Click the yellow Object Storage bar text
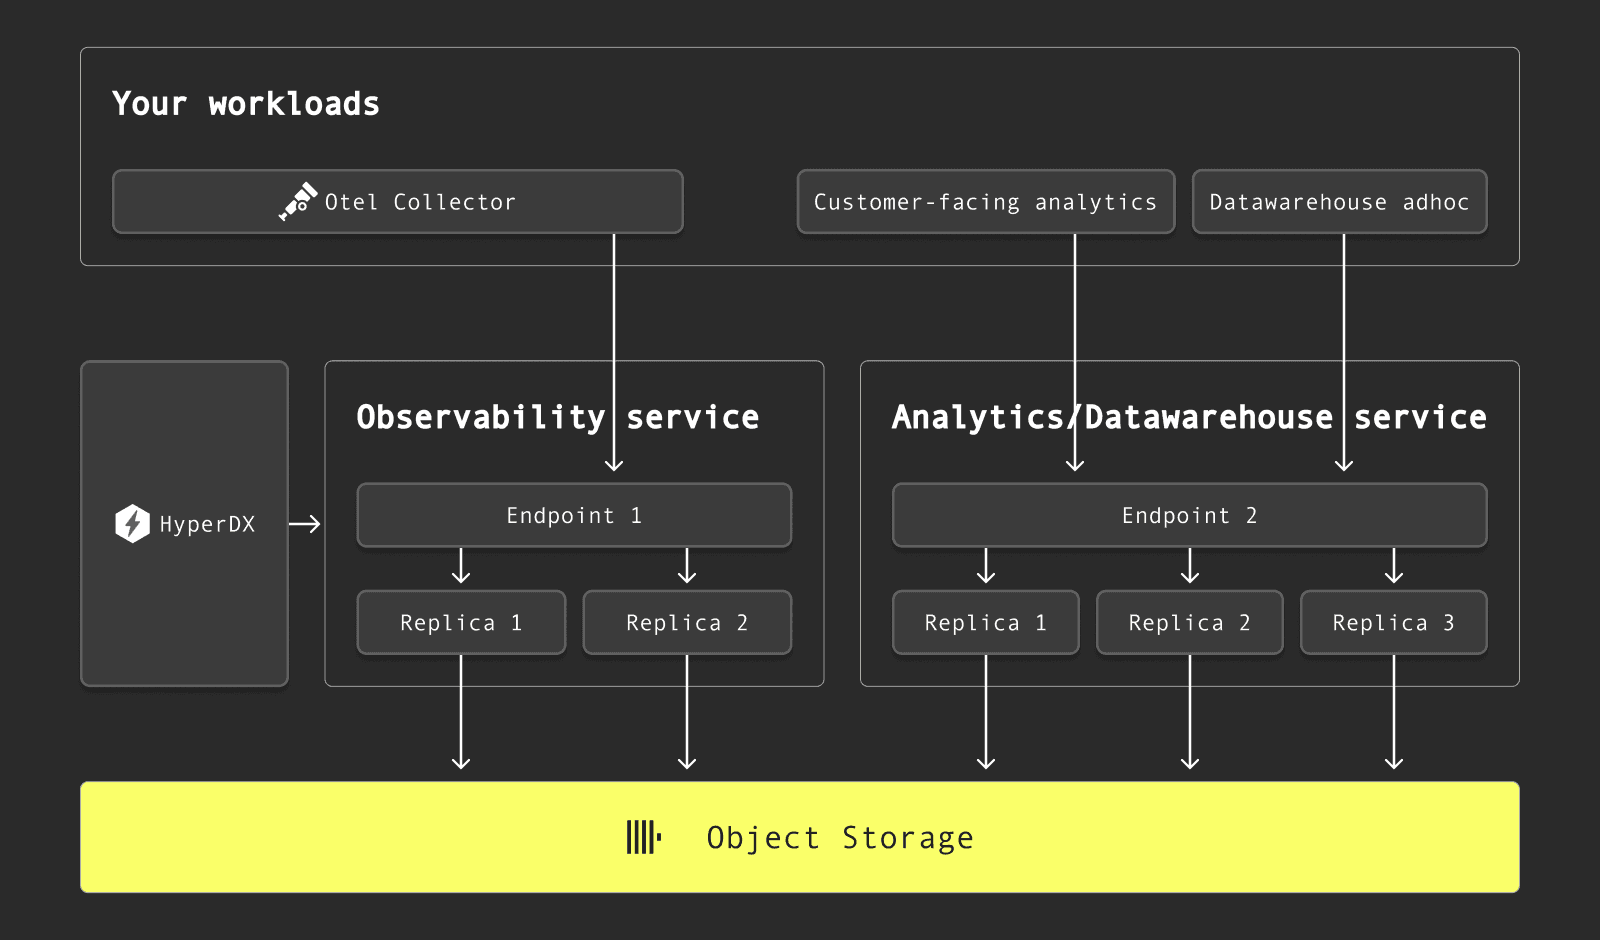1600x940 pixels. pyautogui.click(x=840, y=838)
